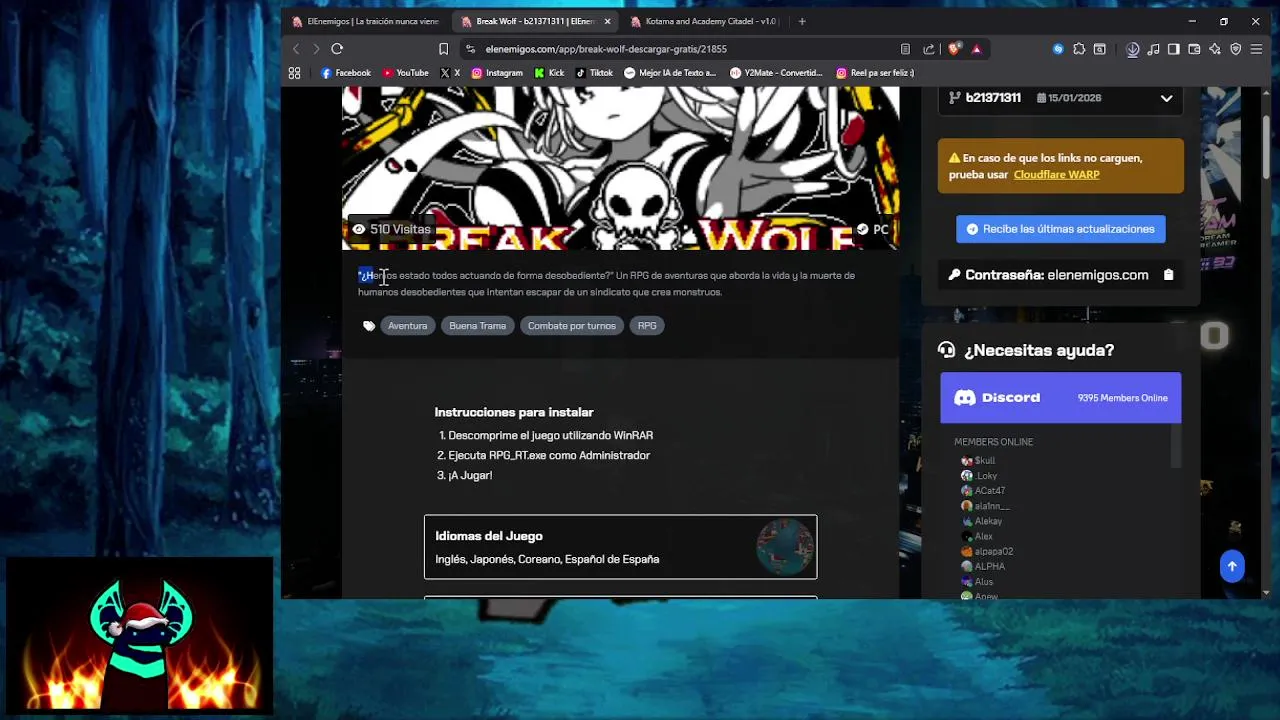Open the Mejor IA de Texto bookmark
This screenshot has height=720, width=1280.
[x=670, y=73]
